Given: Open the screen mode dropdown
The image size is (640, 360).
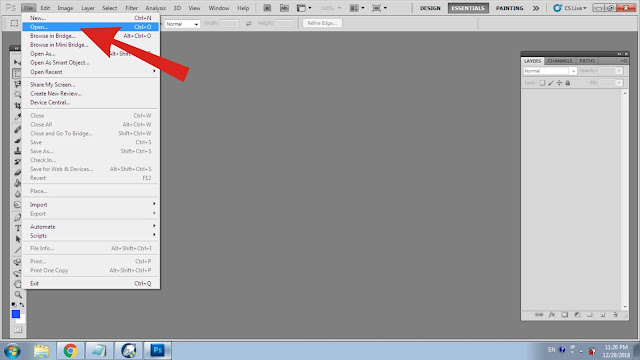Looking at the screenshot, I should [380, 8].
